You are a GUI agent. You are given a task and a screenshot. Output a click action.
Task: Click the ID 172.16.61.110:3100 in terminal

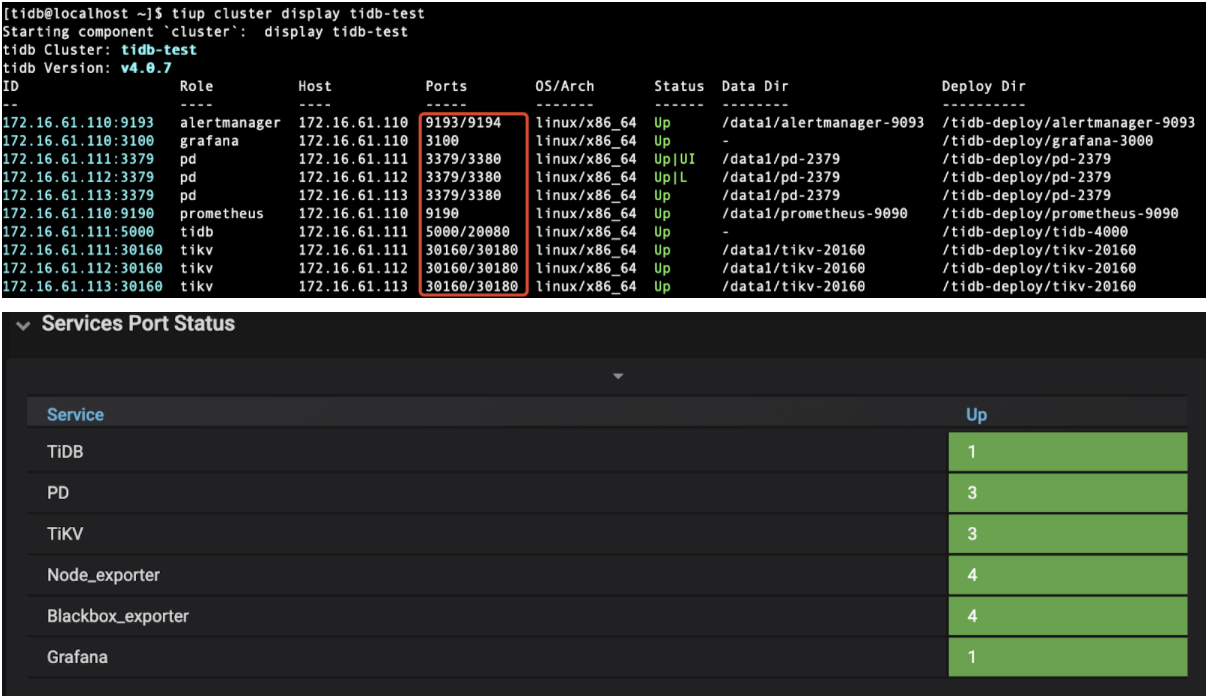pos(78,140)
